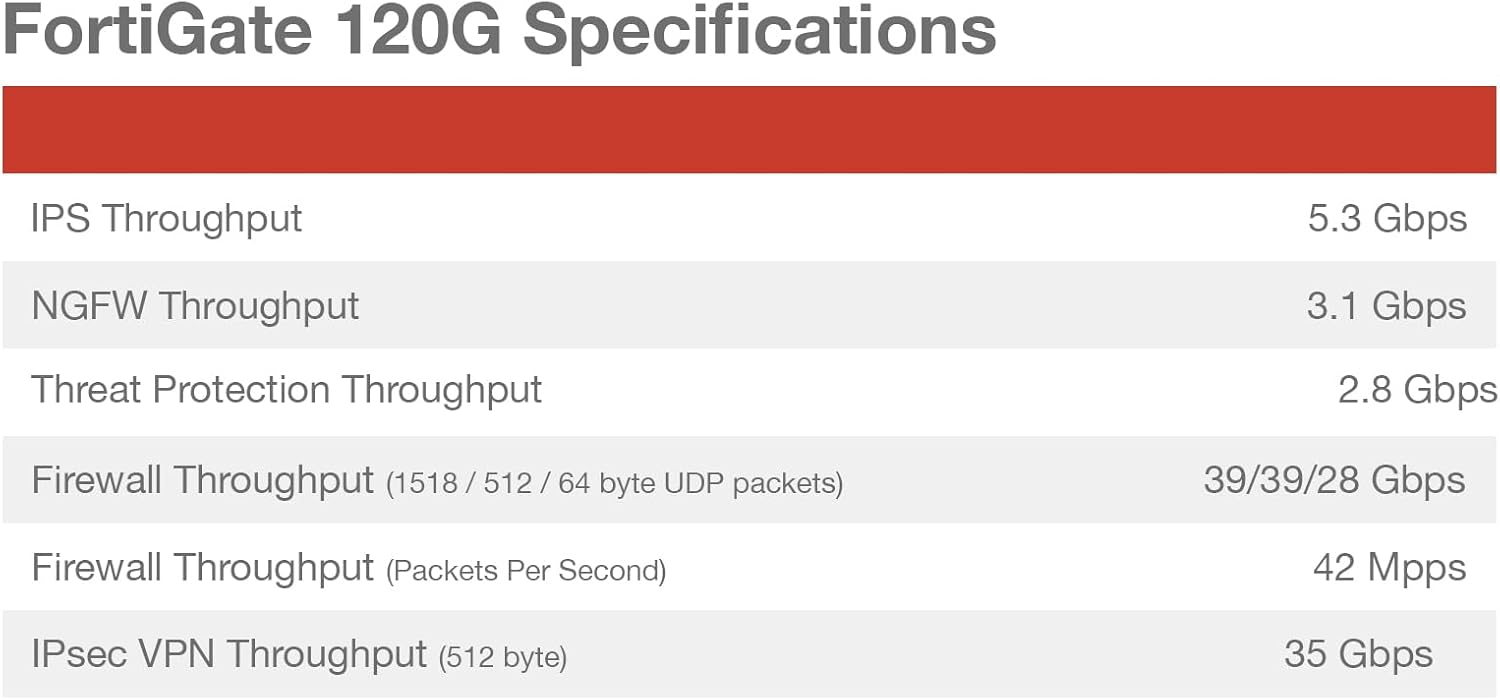Click the Firewall Throughput label in the UDP packets row
Image resolution: width=1500 pixels, height=700 pixels.
coord(203,480)
